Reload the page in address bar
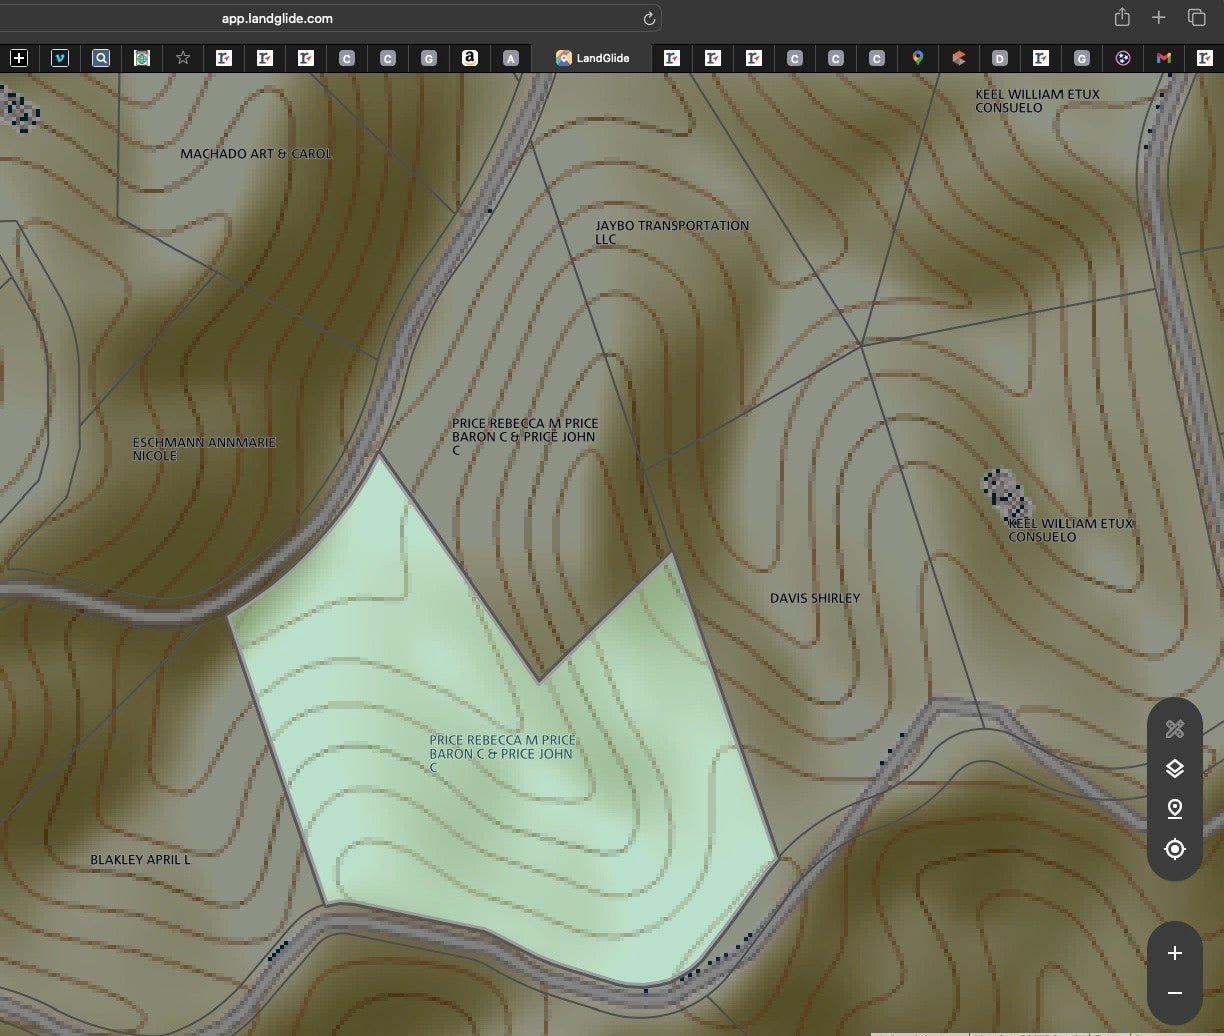Image resolution: width=1224 pixels, height=1036 pixels. point(648,19)
